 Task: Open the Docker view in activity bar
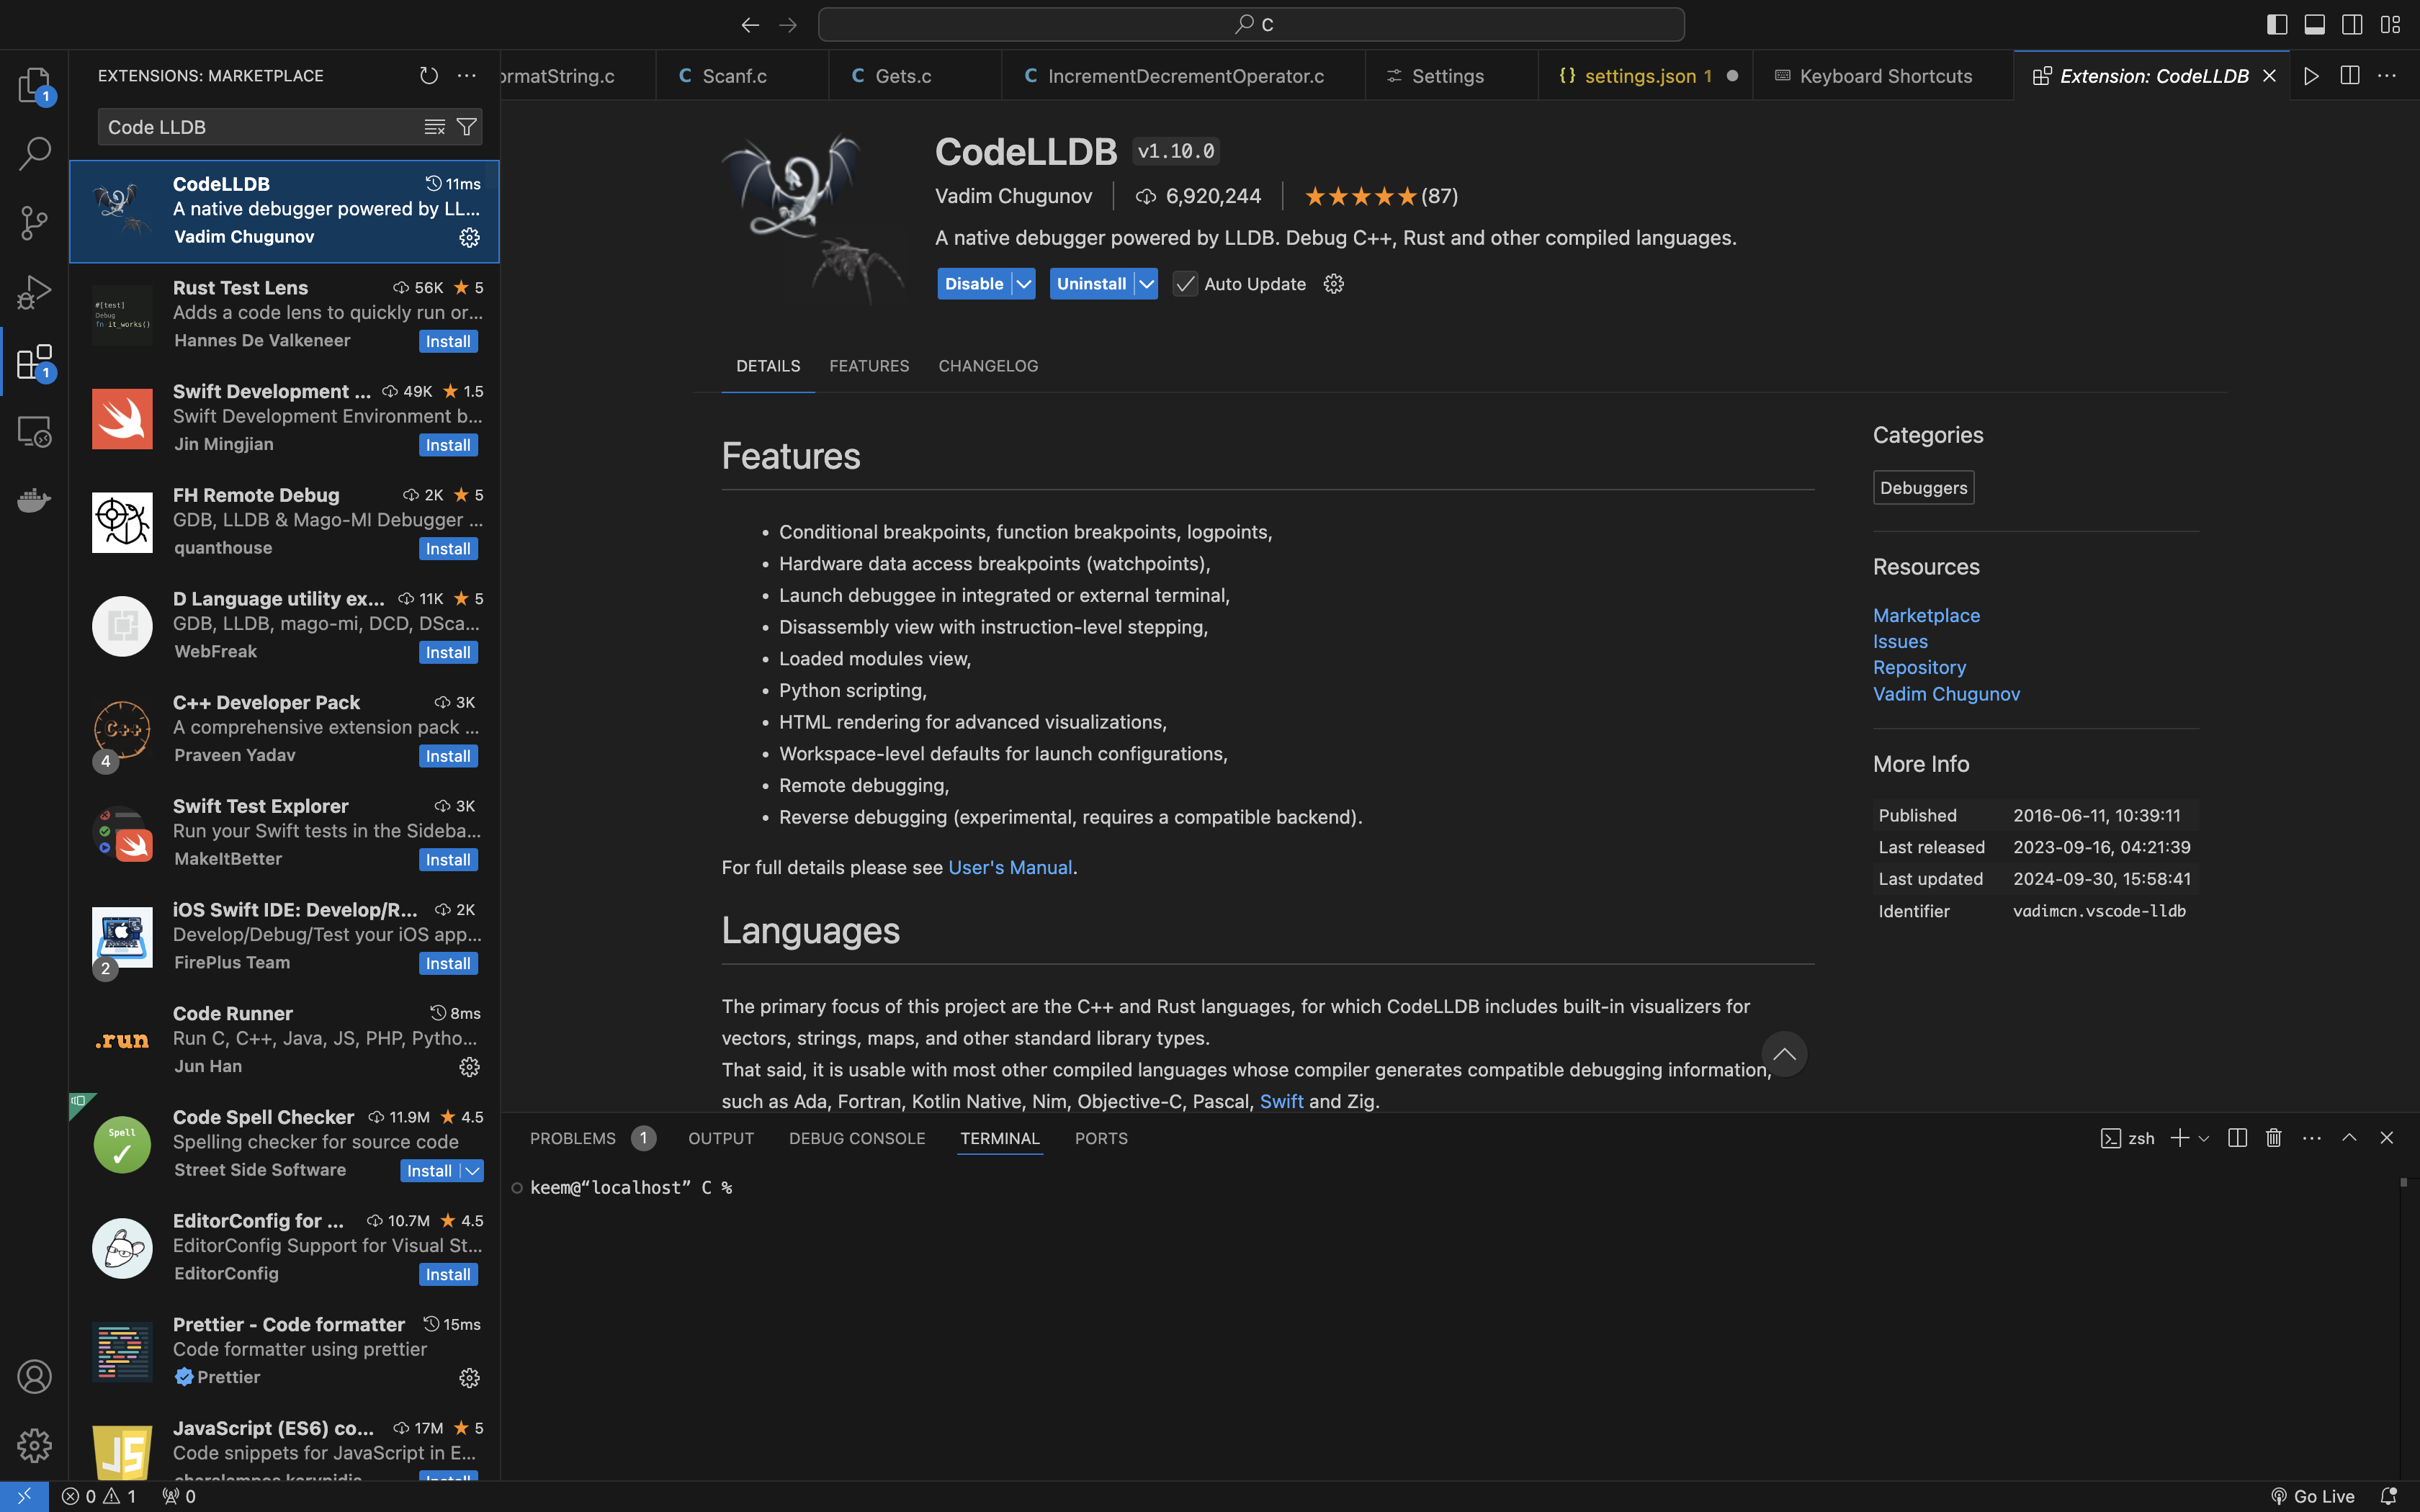[34, 500]
